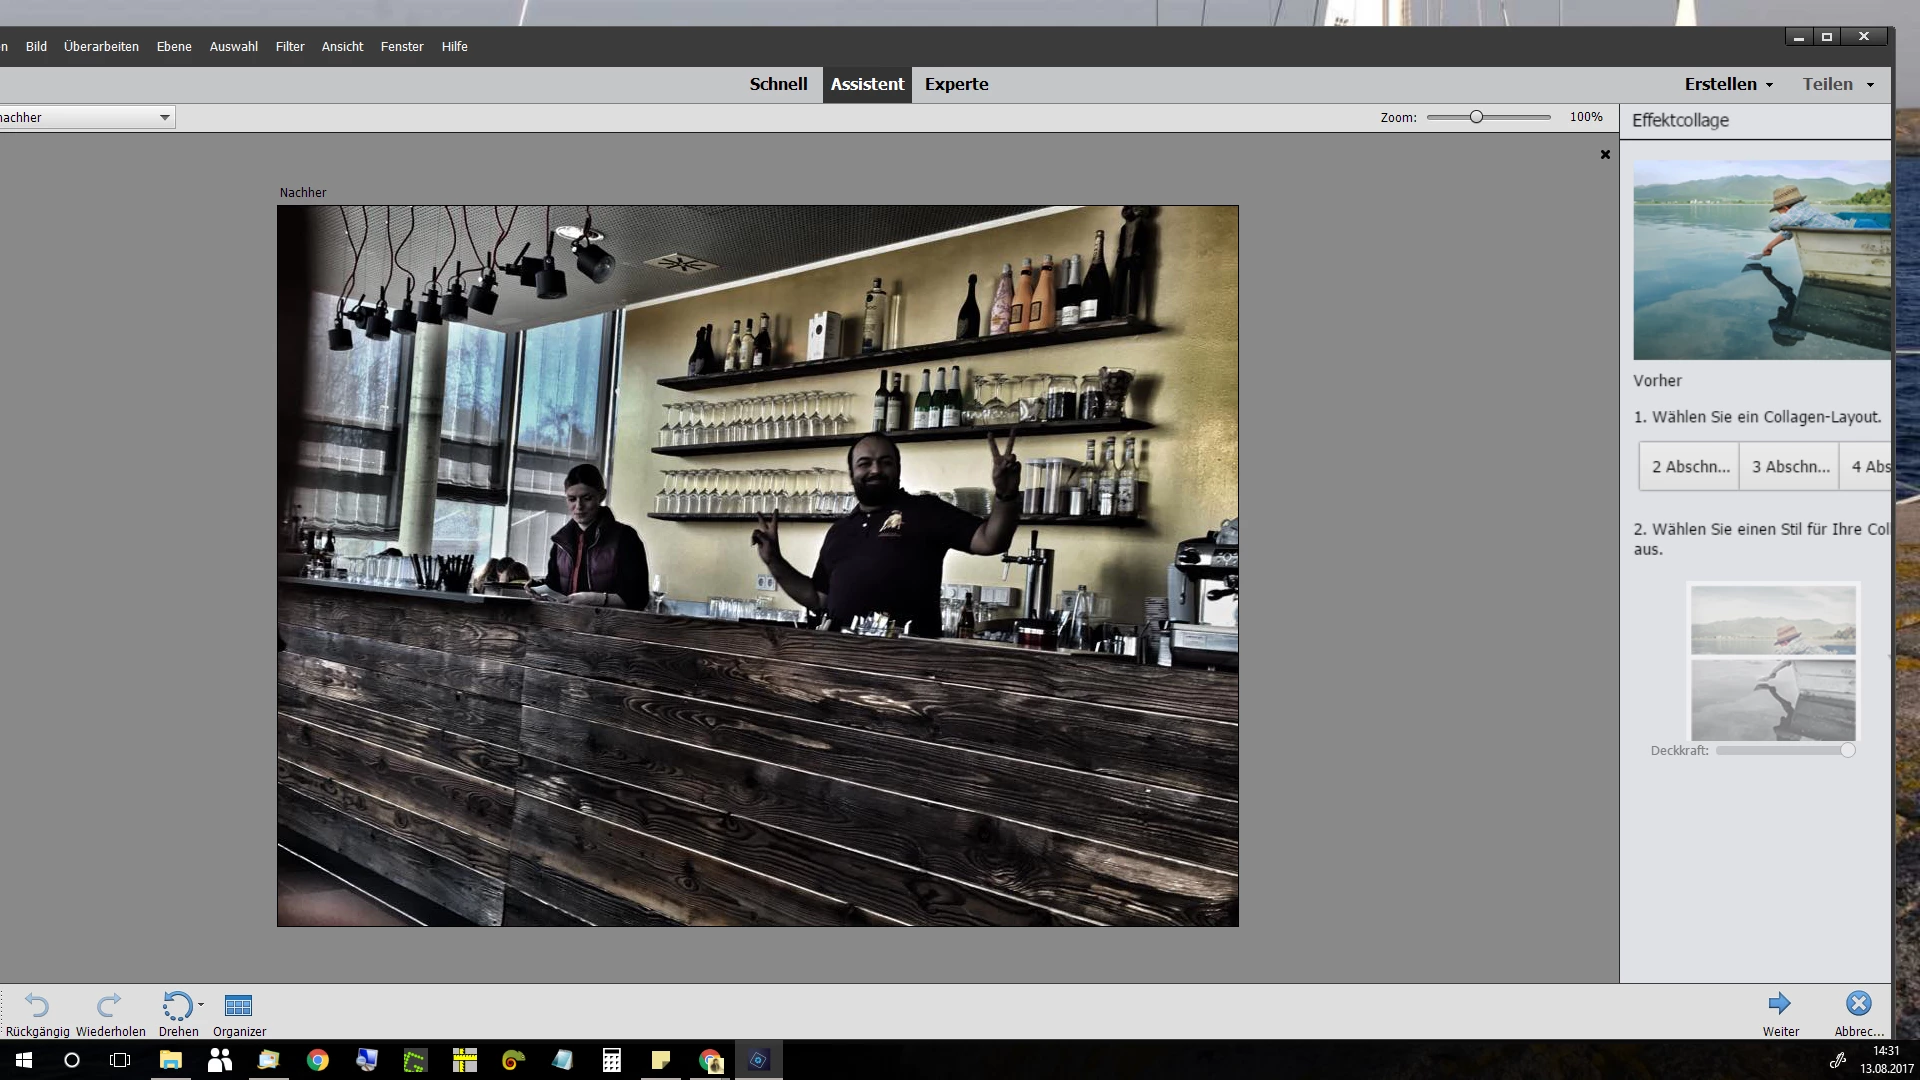The width and height of the screenshot is (1920, 1080).
Task: Click the Rückgängig undo icon
Action: click(x=37, y=1004)
